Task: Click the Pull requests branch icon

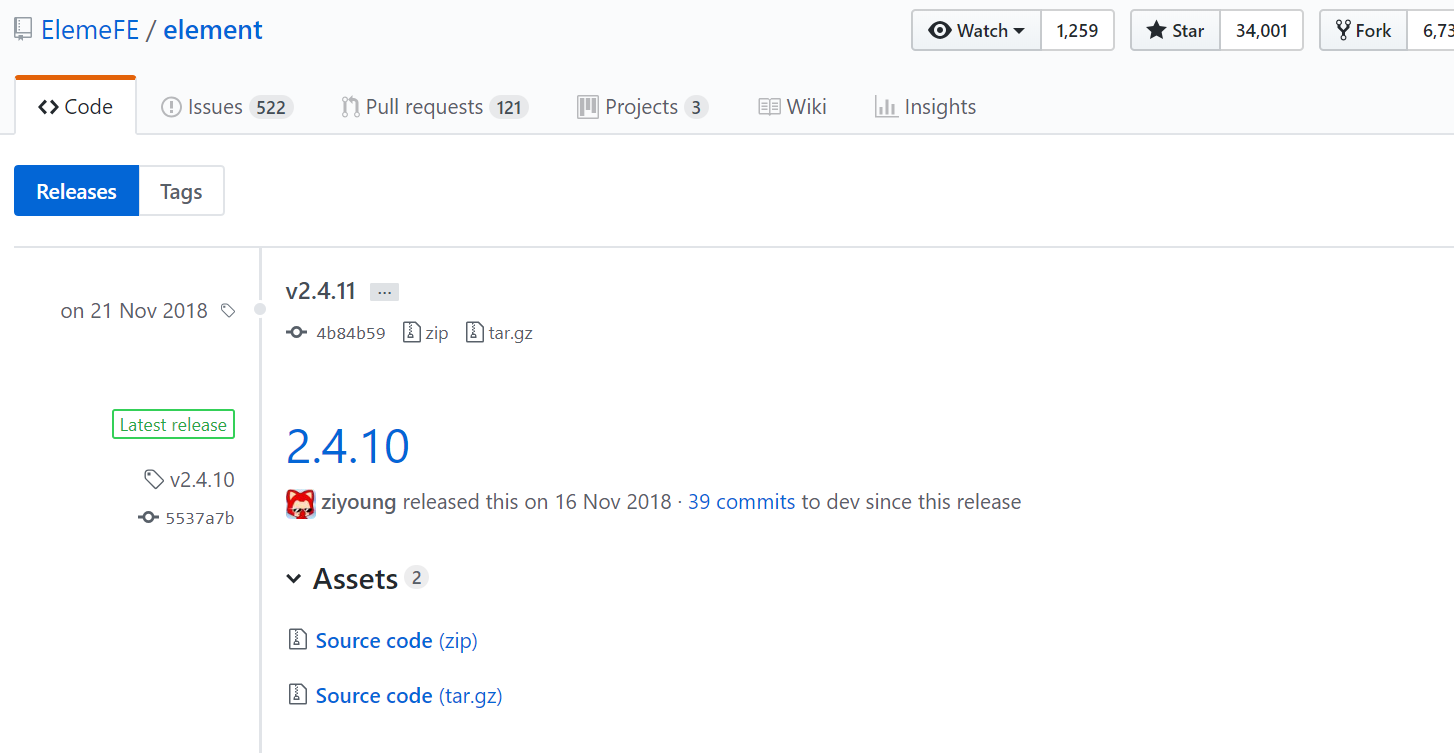Action: (x=350, y=106)
